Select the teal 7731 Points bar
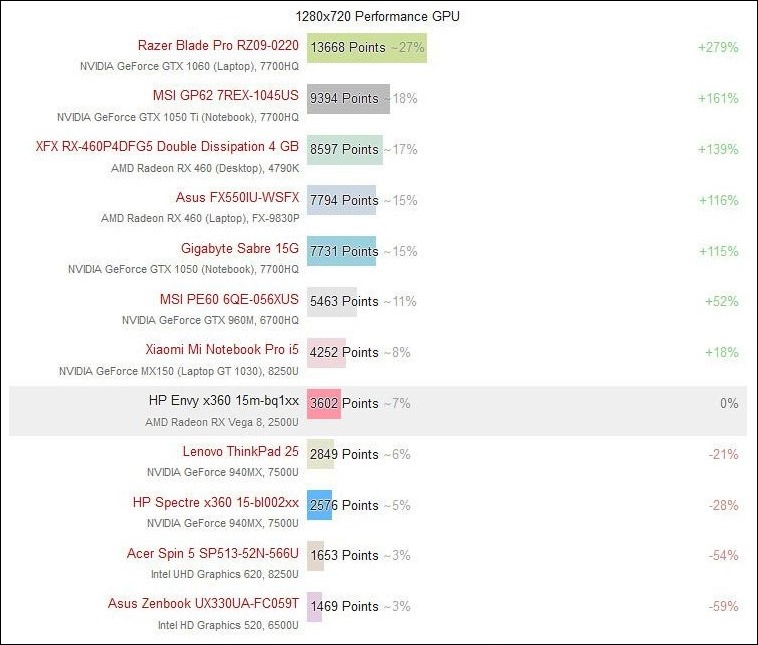758x645 pixels. (341, 250)
